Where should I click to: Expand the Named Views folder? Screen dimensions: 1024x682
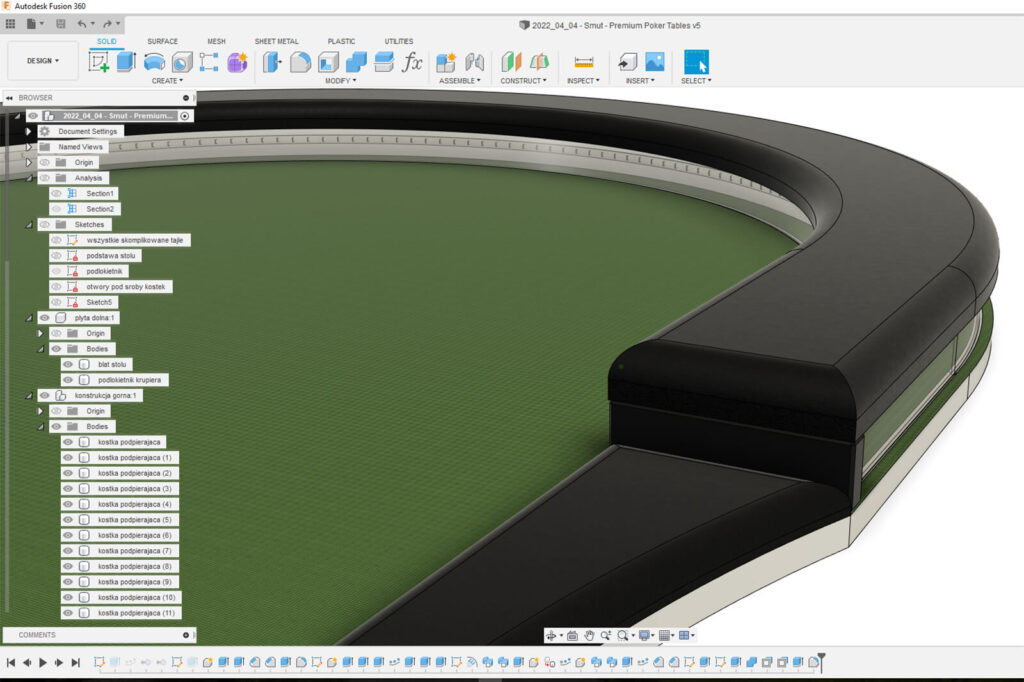[29, 147]
